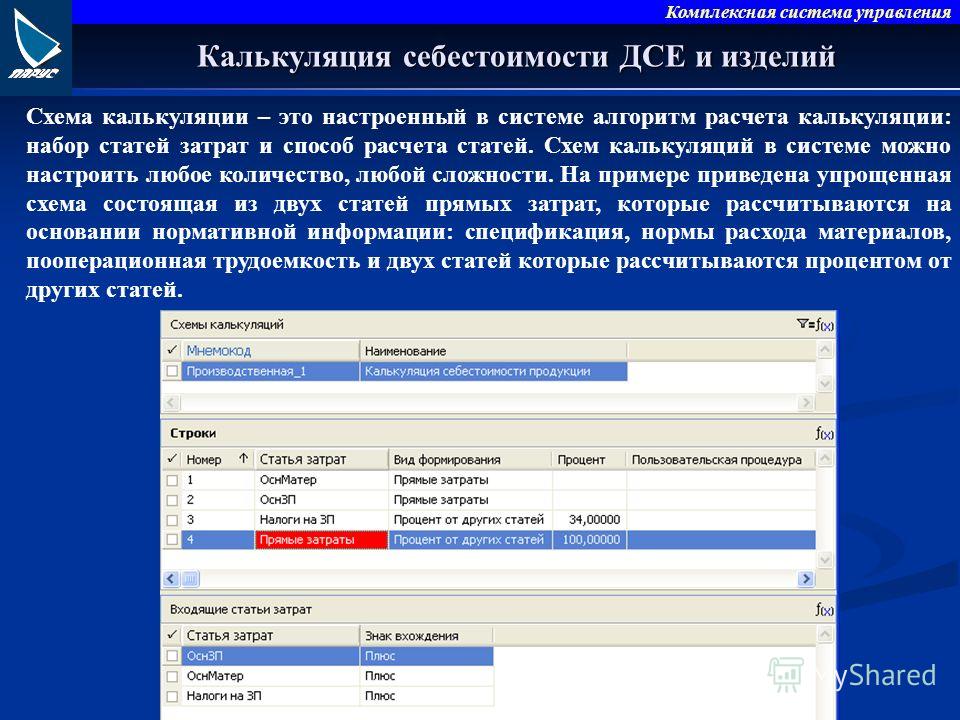The height and width of the screenshot is (720, 960).
Task: Check the box for row 2 ОснЗП
Action: pyautogui.click(x=172, y=500)
